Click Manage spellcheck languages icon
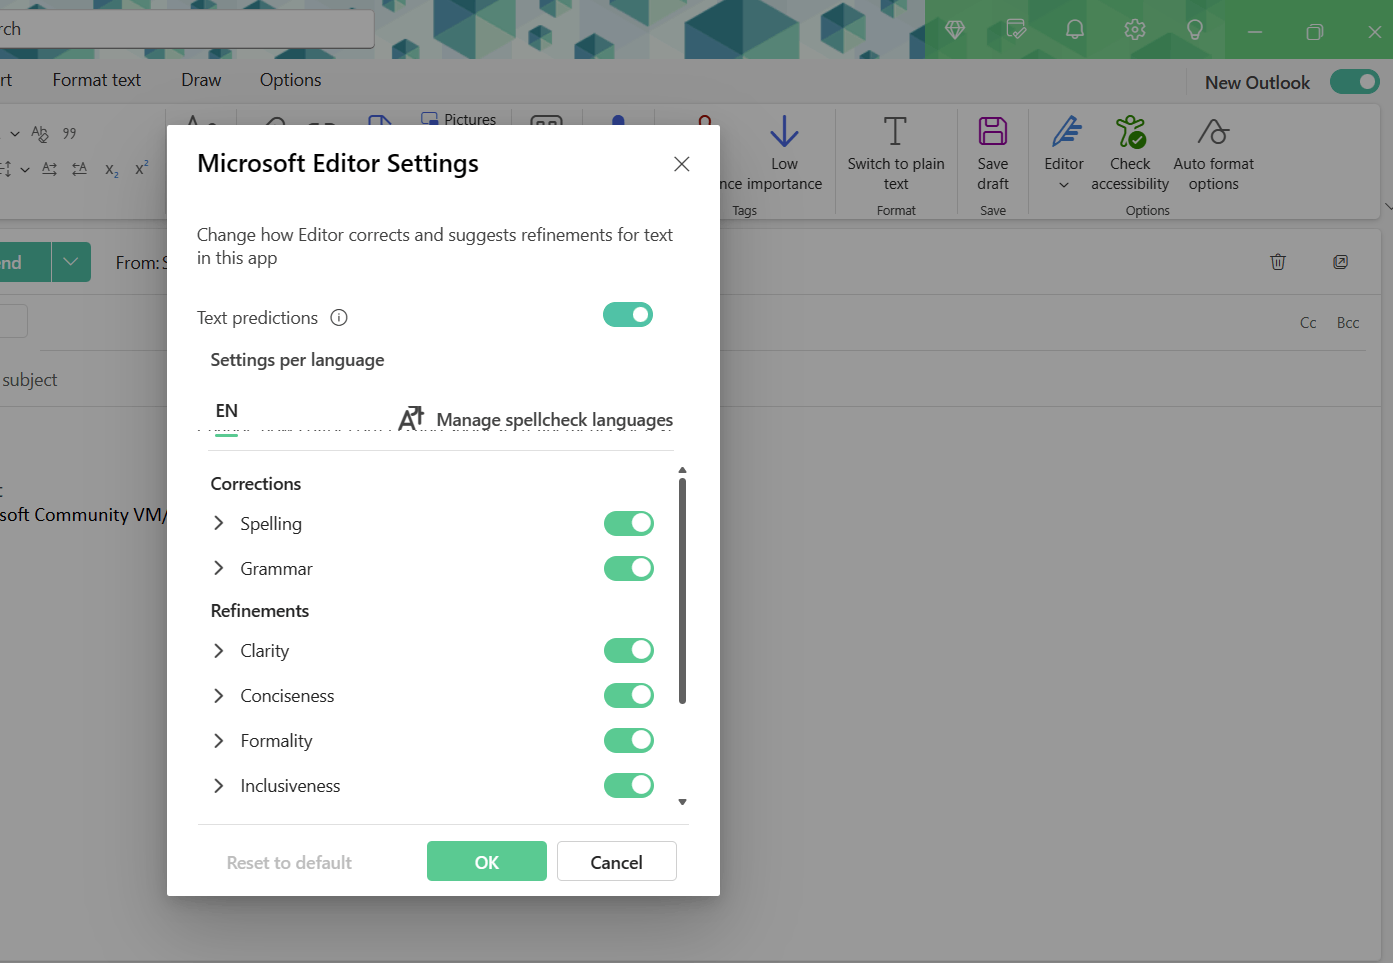Screen dimensions: 1393x963 coord(411,419)
